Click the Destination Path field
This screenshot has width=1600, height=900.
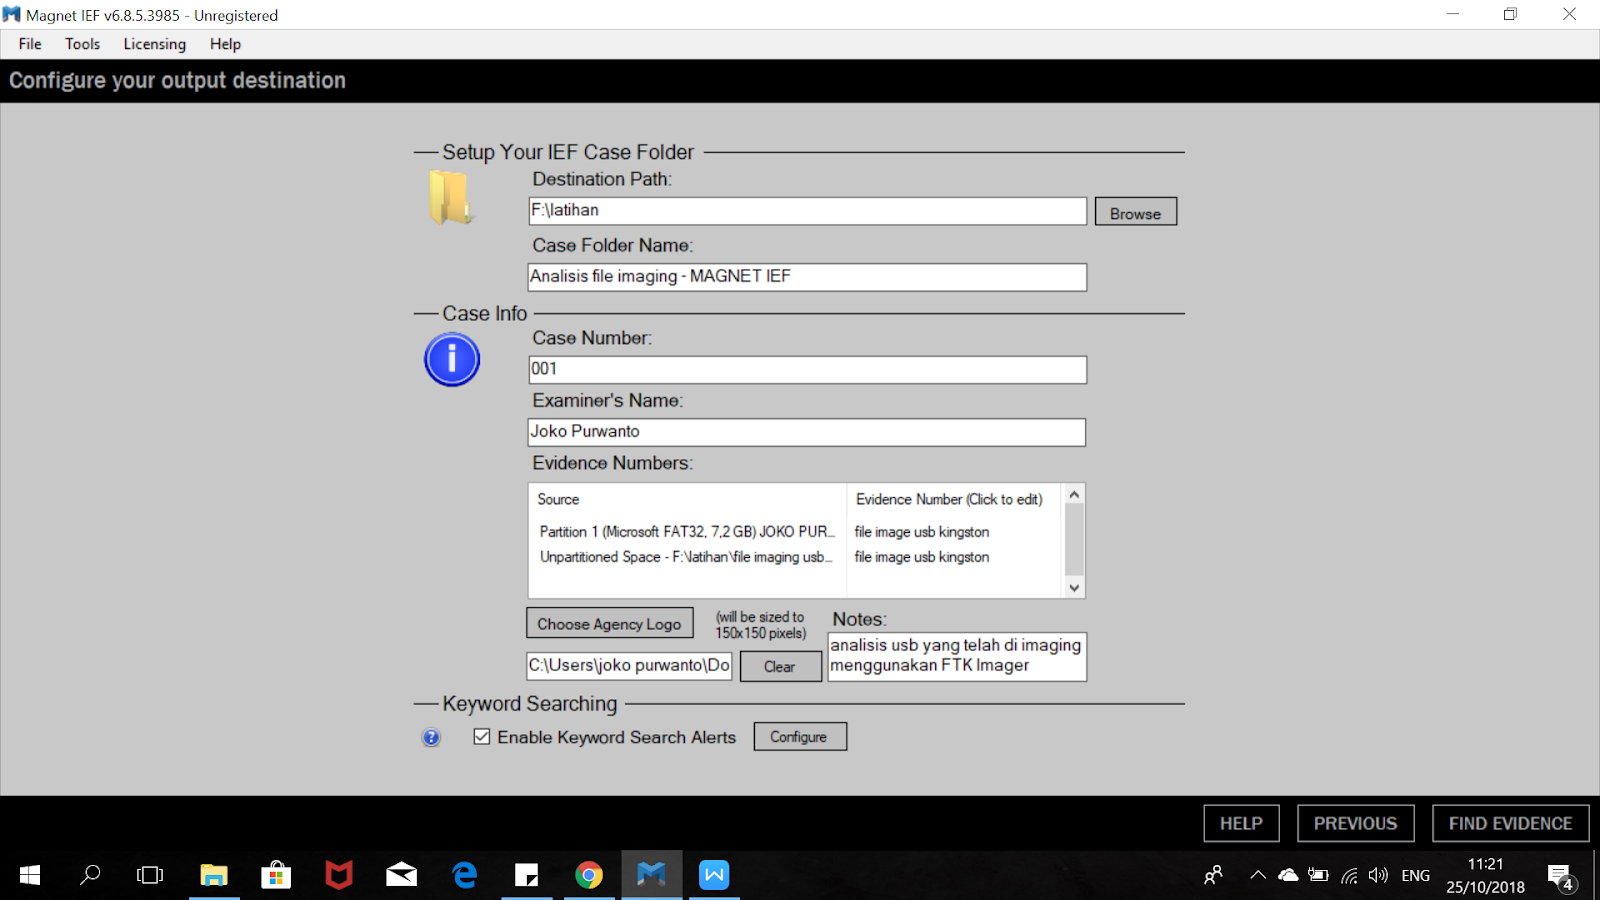coord(807,211)
